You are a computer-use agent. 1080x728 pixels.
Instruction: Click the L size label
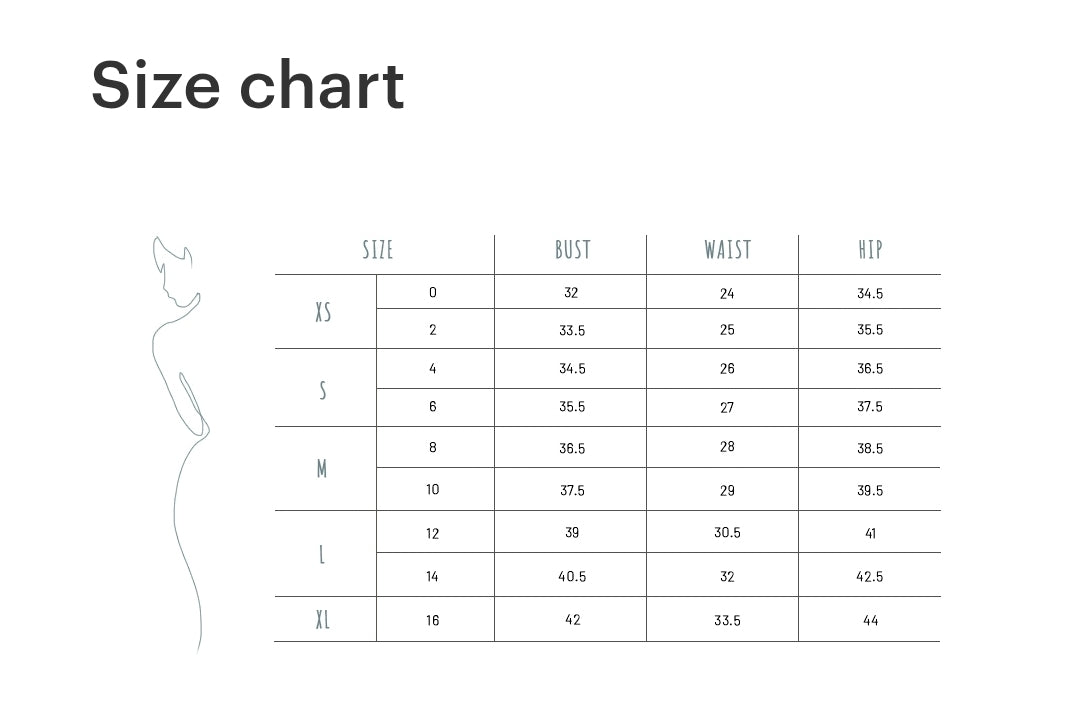click(x=322, y=554)
